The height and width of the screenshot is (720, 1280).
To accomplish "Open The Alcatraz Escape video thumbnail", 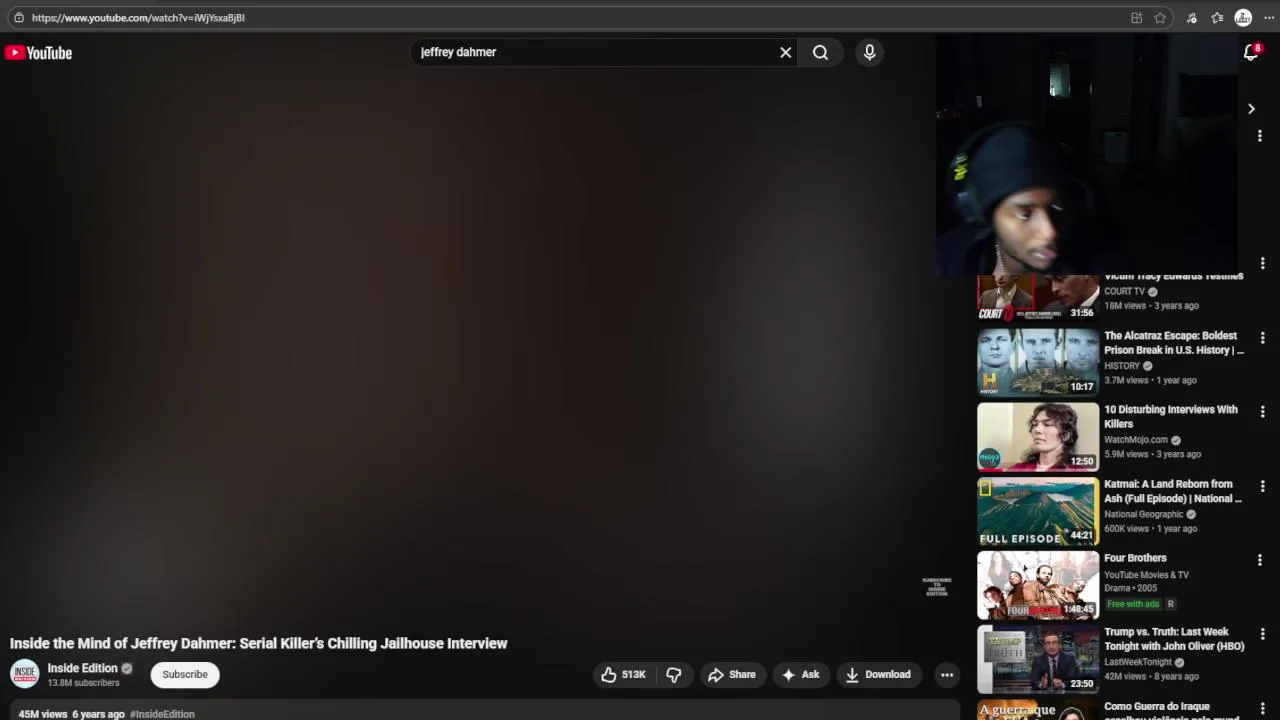I will point(1037,361).
